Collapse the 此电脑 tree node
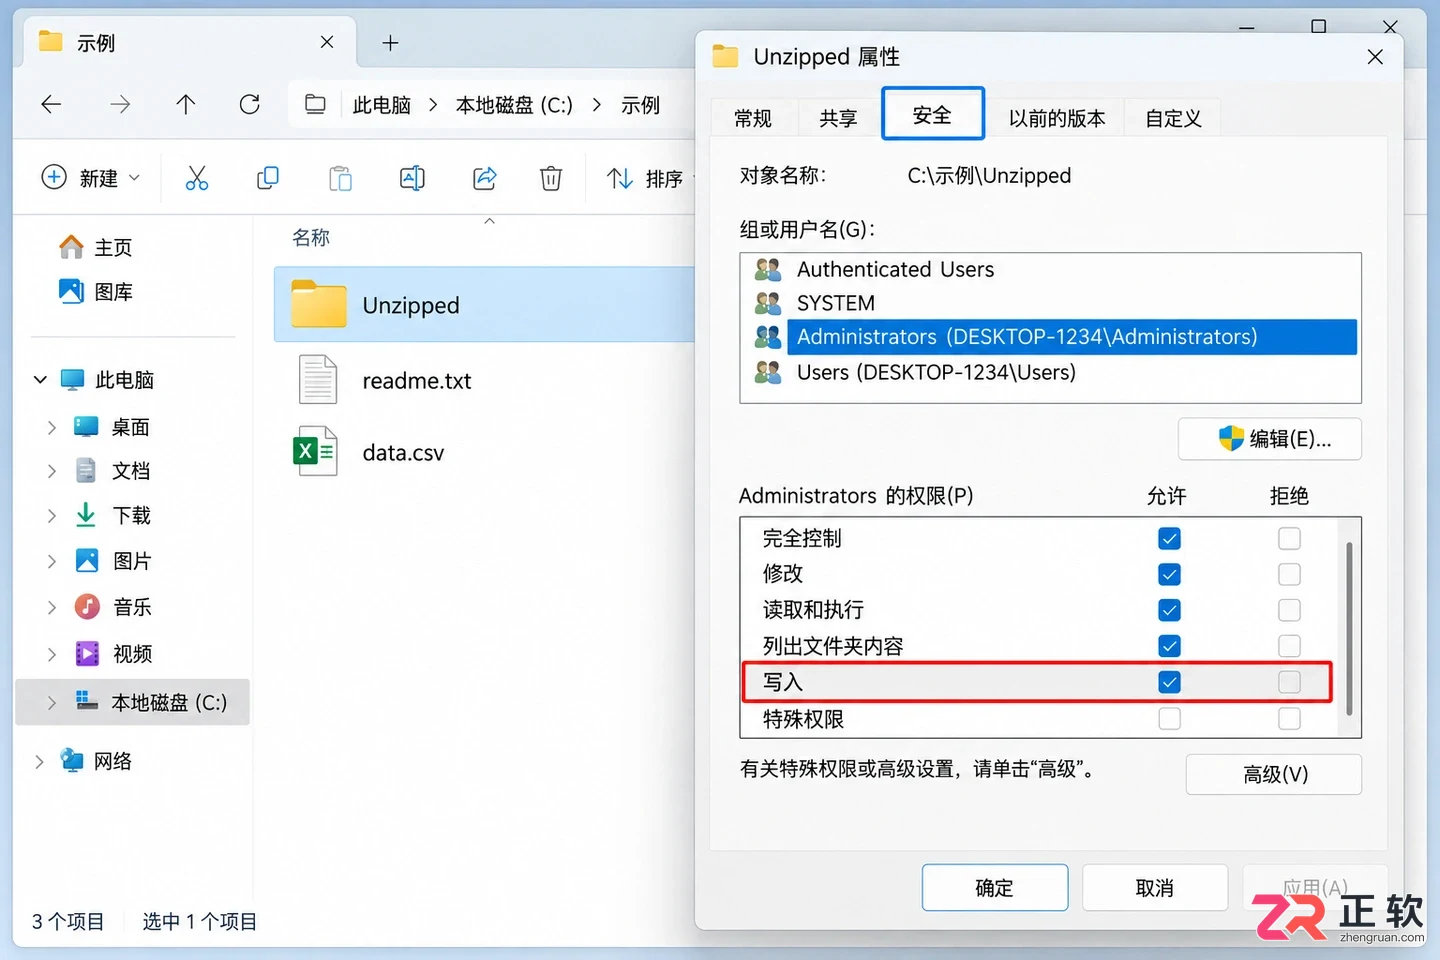 (x=40, y=379)
